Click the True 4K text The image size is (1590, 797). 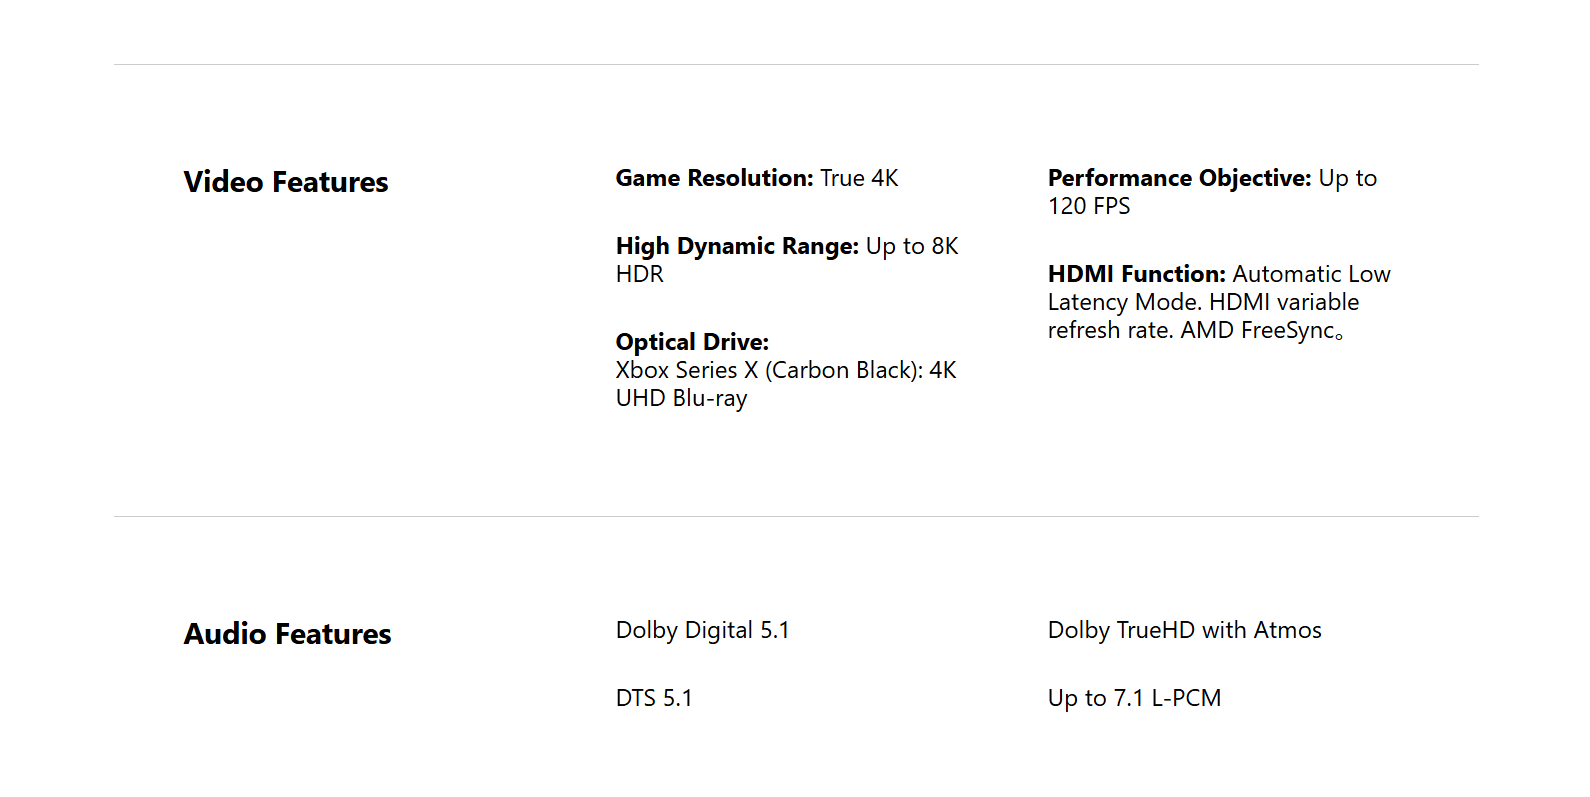coord(859,178)
